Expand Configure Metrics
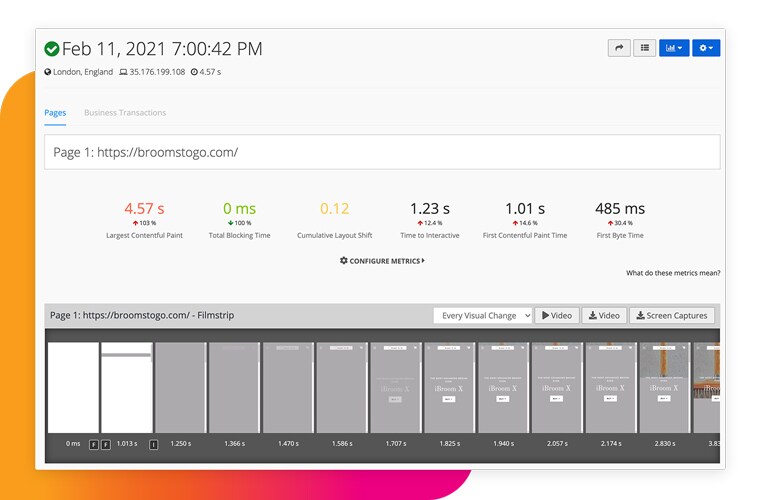The image size is (760, 500). [x=382, y=261]
